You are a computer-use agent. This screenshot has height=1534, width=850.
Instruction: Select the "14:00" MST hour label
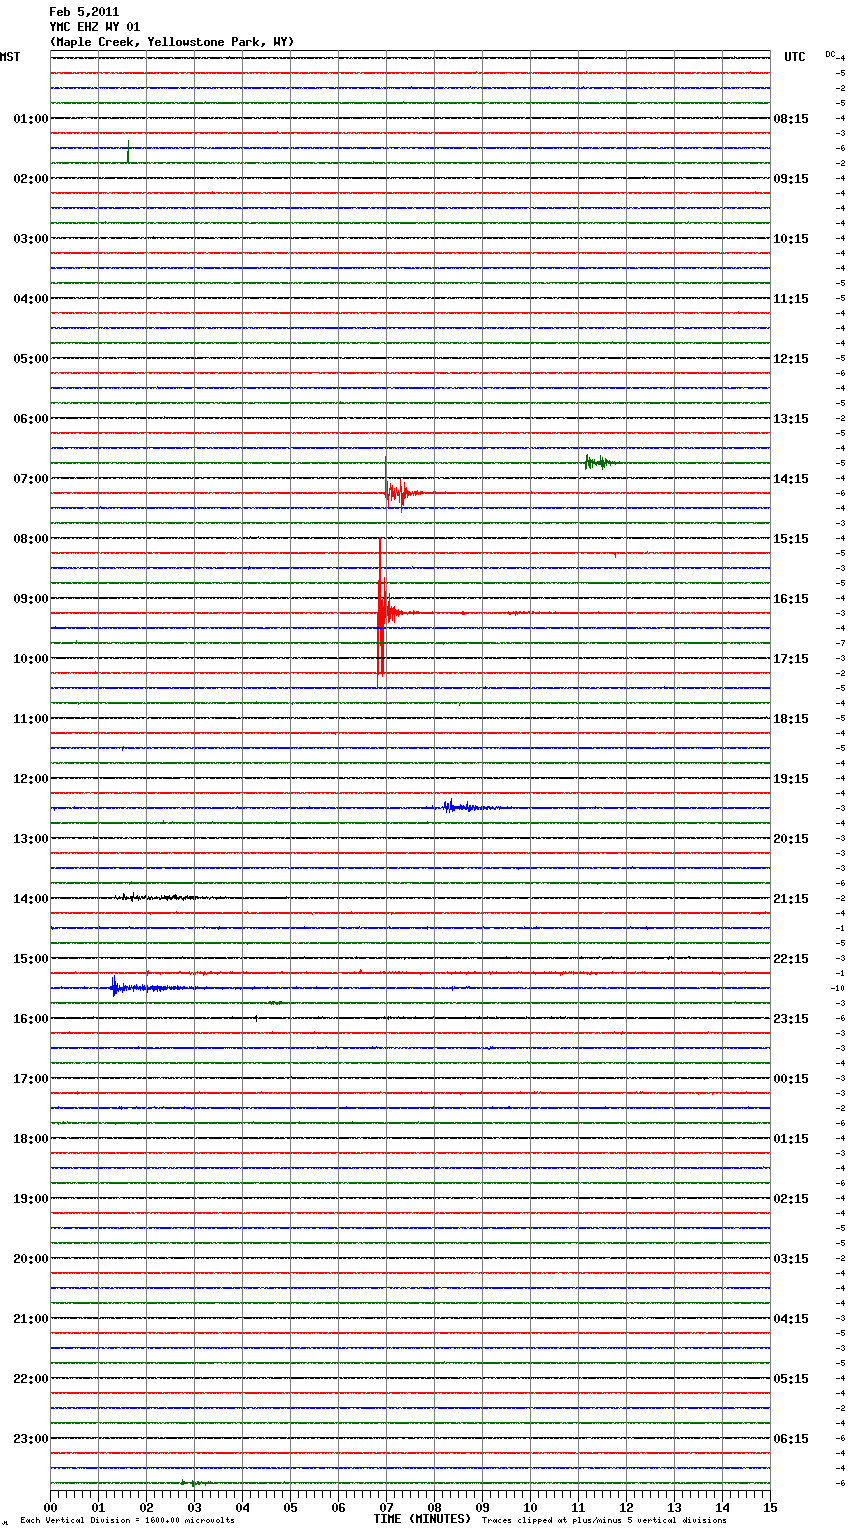30,899
